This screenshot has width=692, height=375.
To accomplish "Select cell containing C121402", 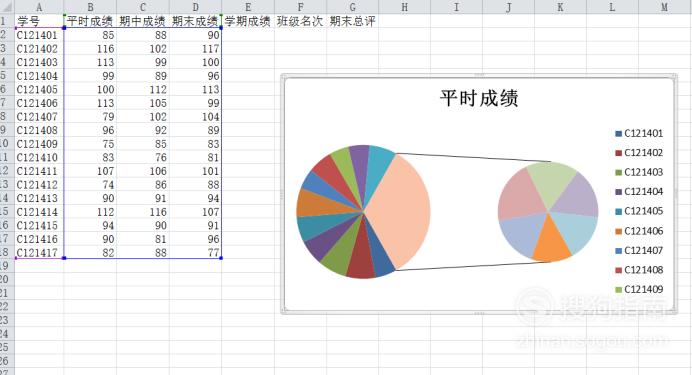I will [39, 49].
